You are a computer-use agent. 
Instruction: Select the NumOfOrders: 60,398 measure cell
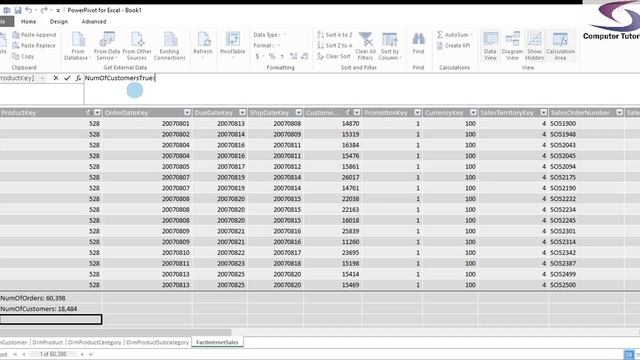[x=51, y=298]
